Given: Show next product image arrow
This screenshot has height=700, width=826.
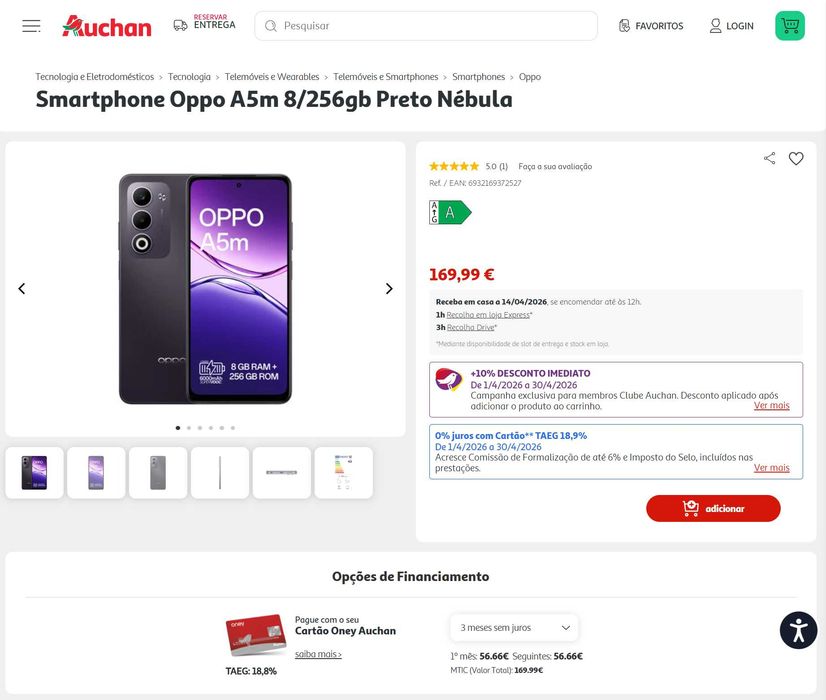Looking at the screenshot, I should pos(389,289).
